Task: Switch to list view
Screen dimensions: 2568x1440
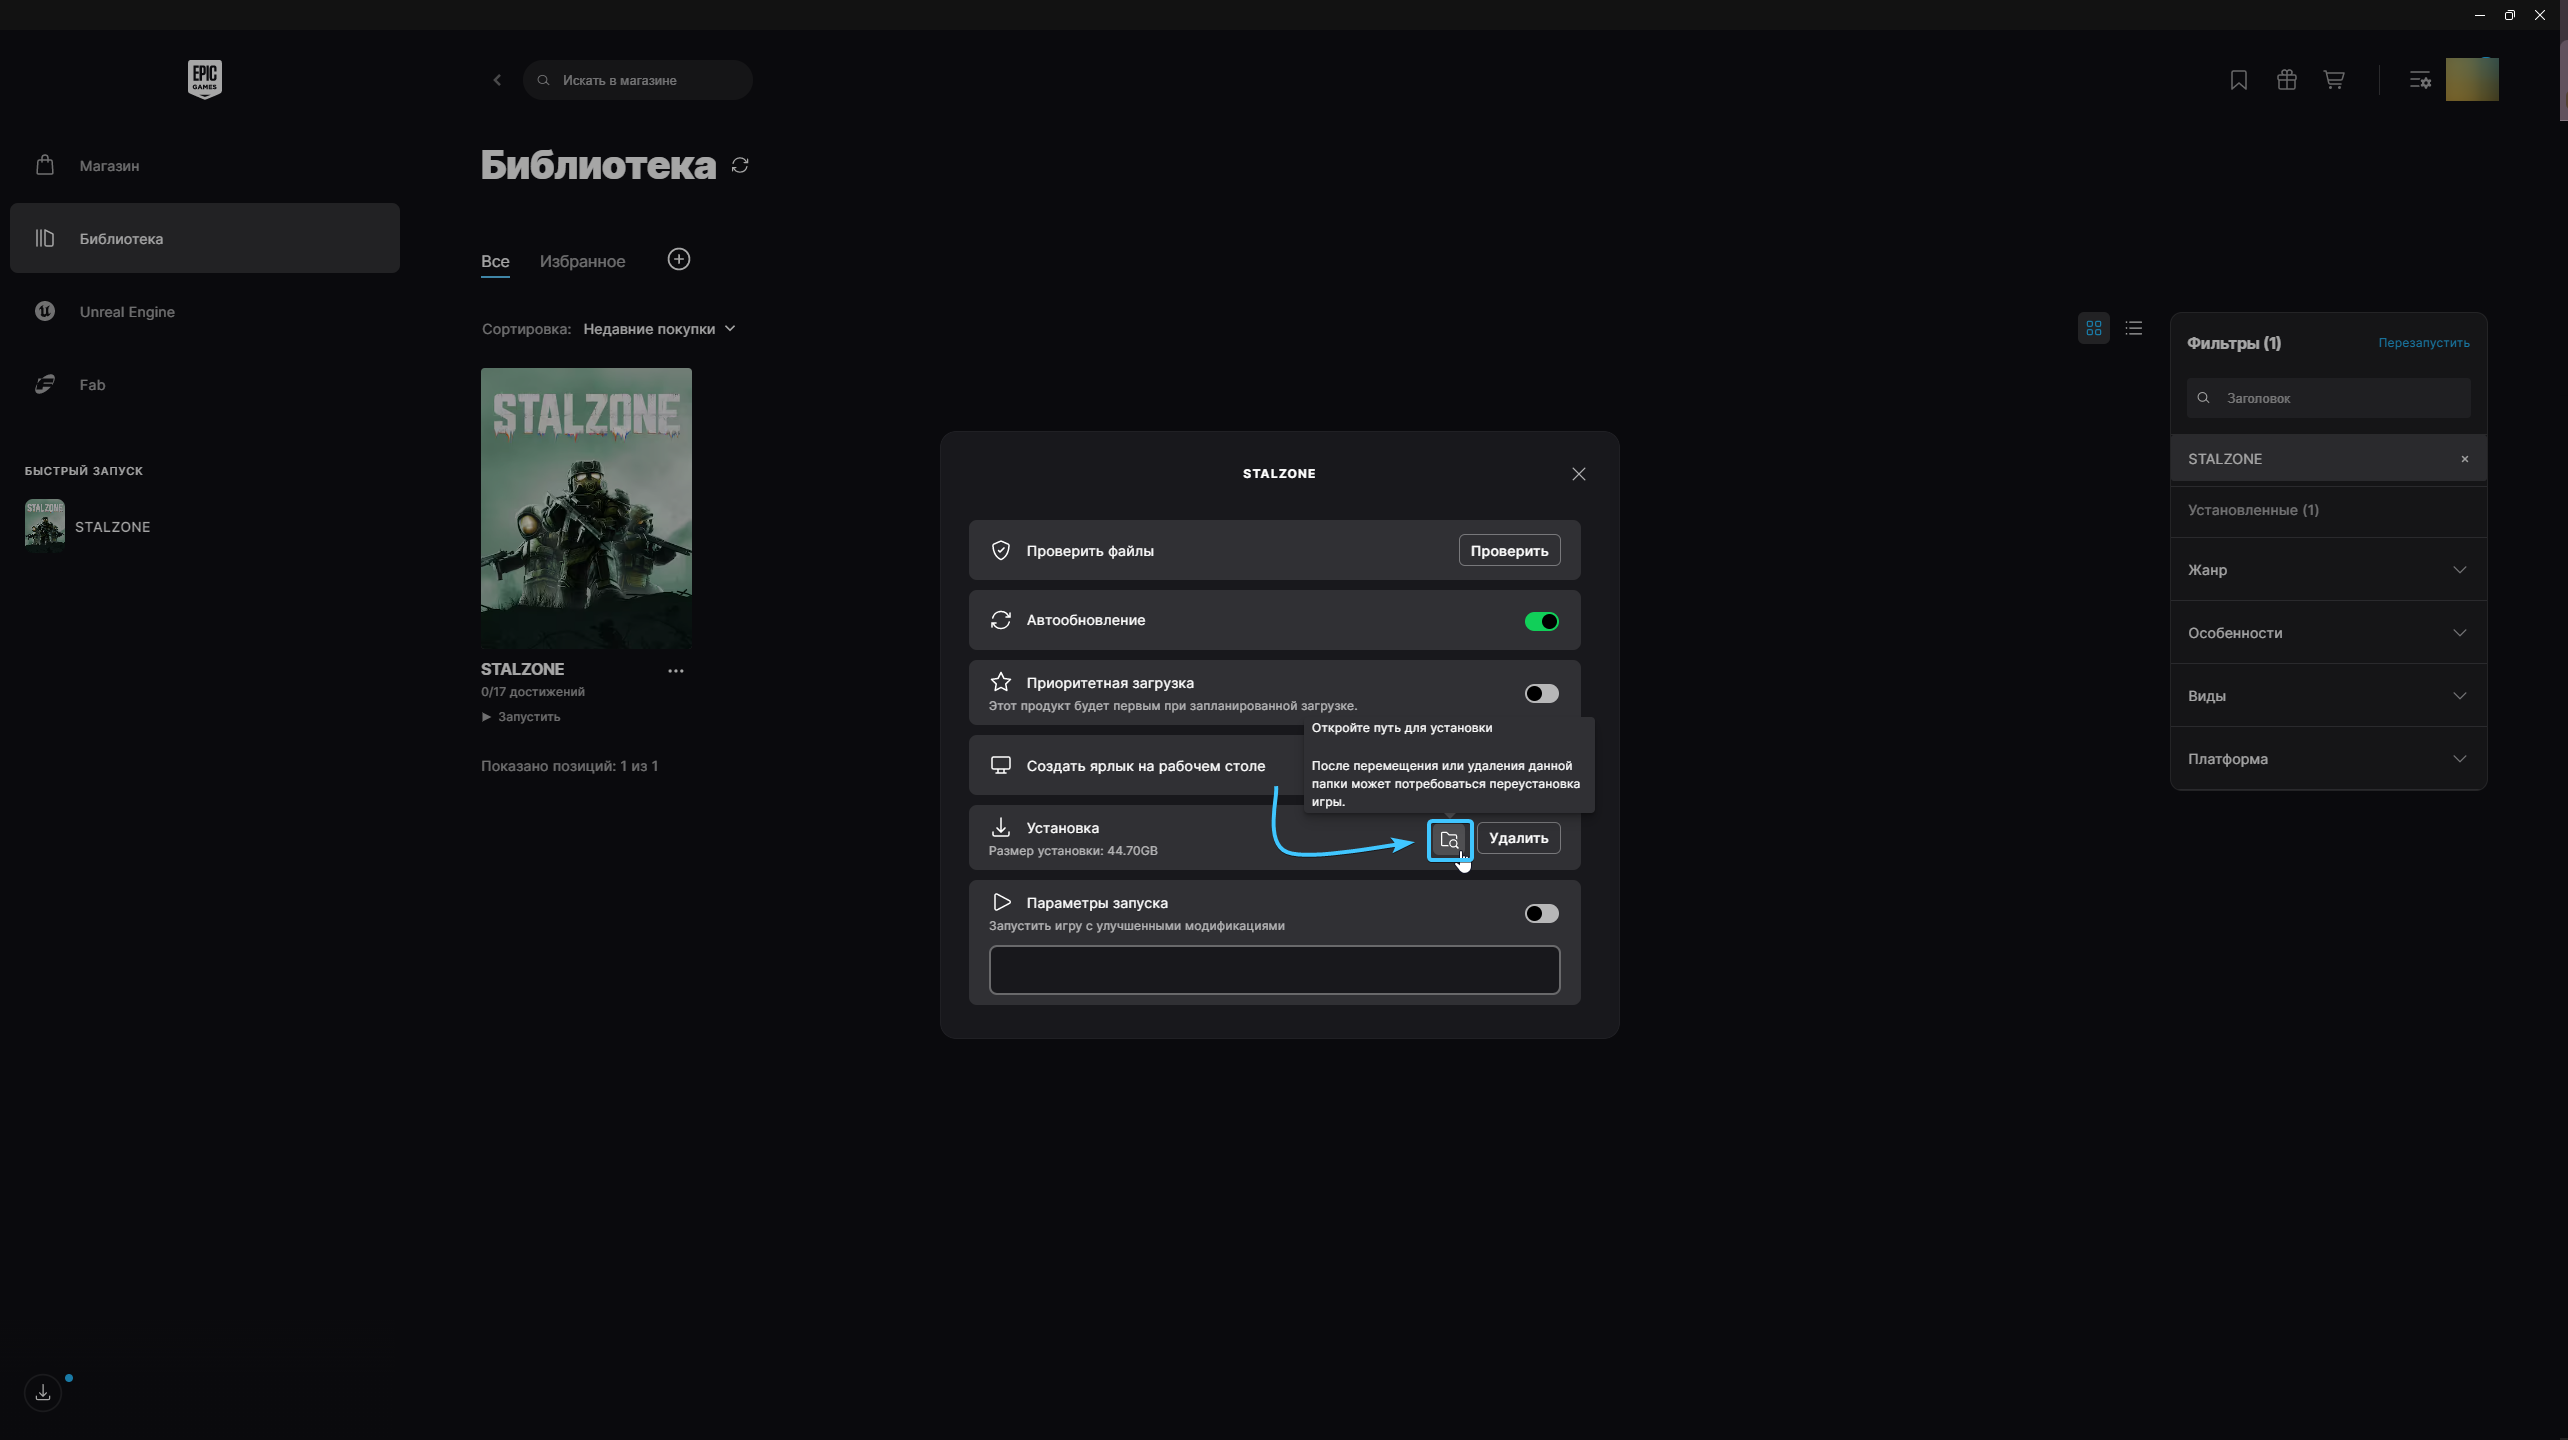Action: pyautogui.click(x=2134, y=328)
